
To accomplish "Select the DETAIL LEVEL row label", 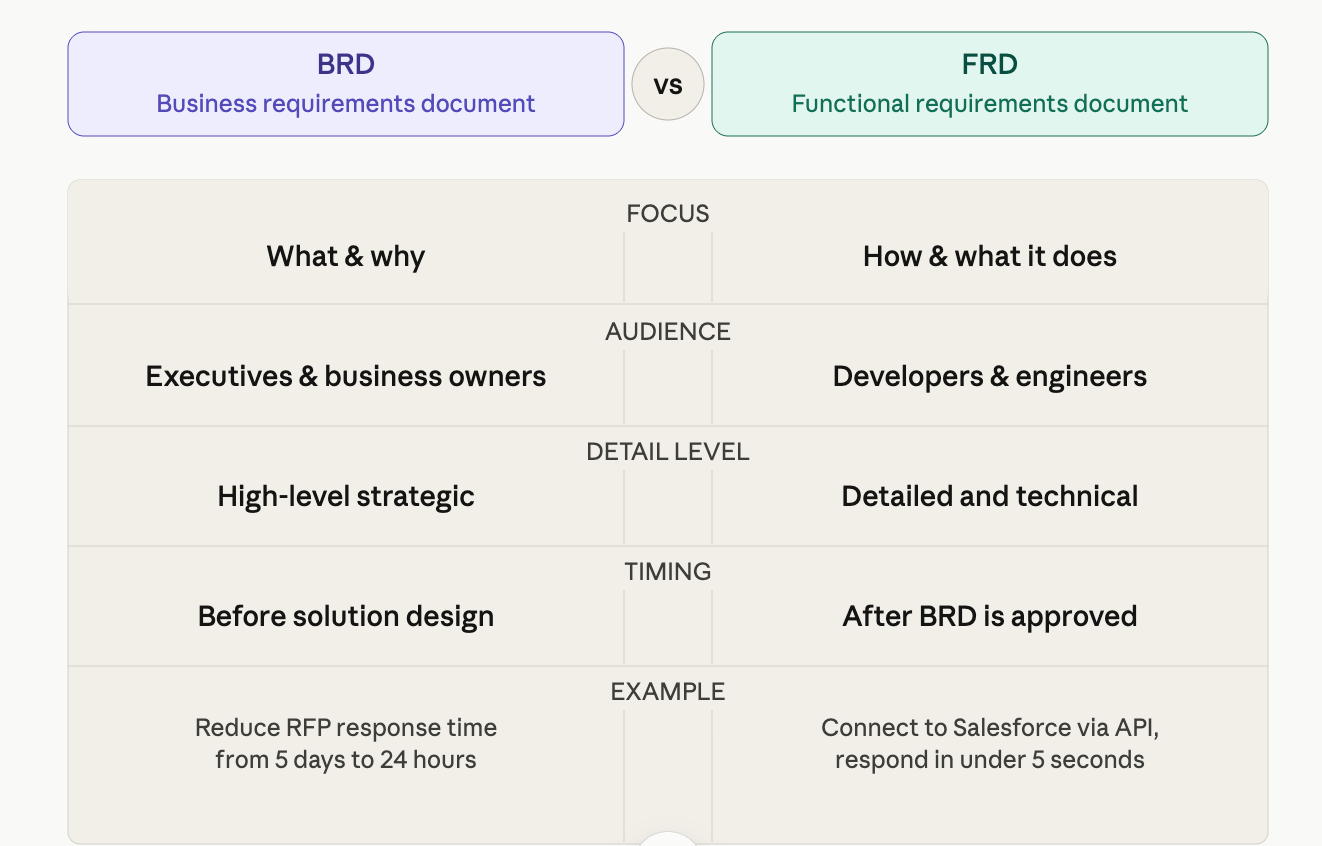I will tap(668, 452).
